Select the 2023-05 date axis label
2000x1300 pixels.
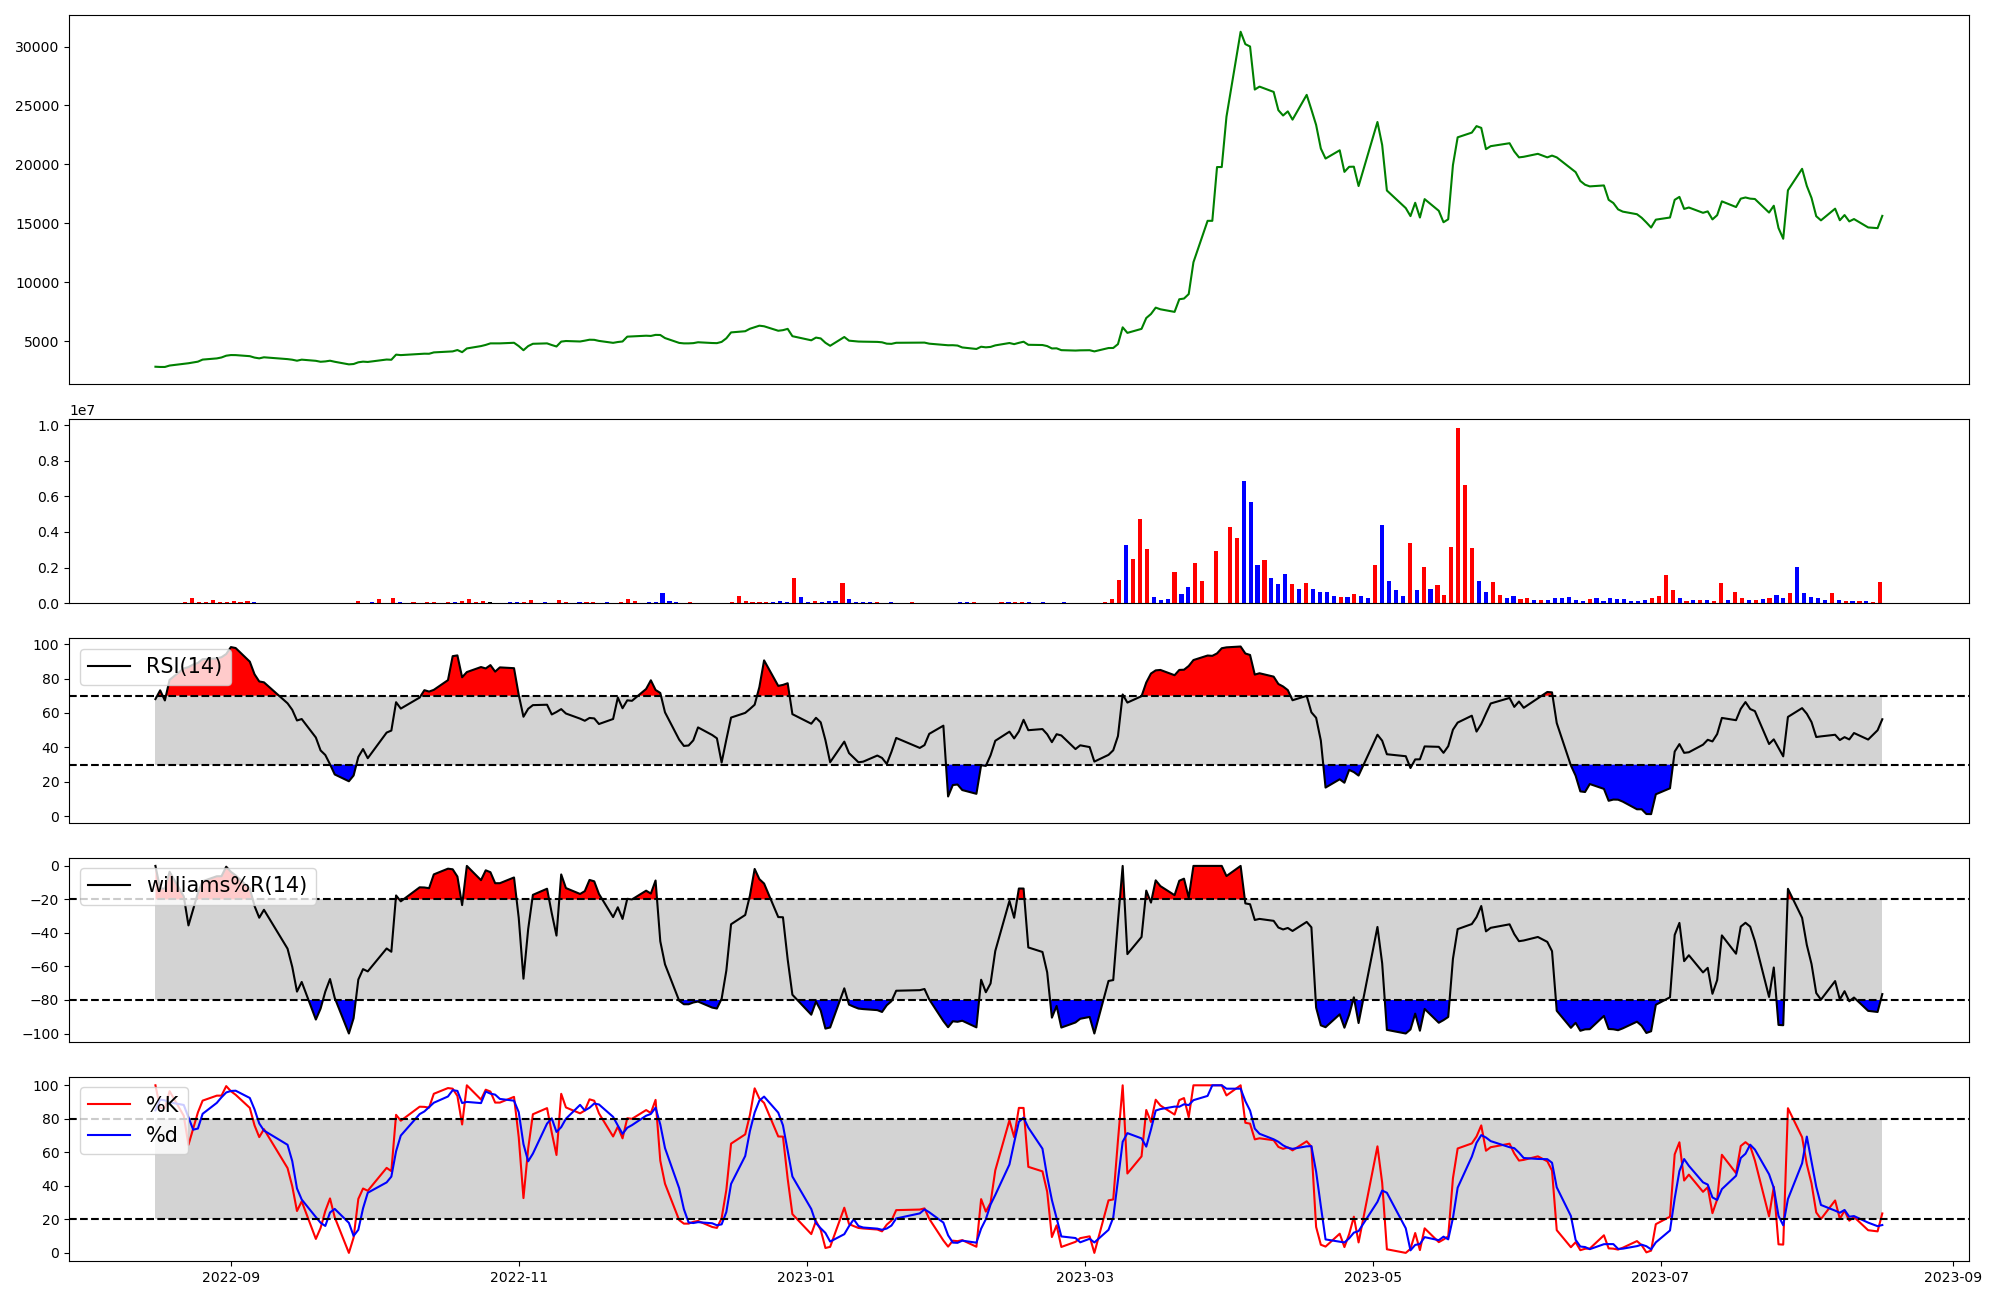pos(1373,1277)
